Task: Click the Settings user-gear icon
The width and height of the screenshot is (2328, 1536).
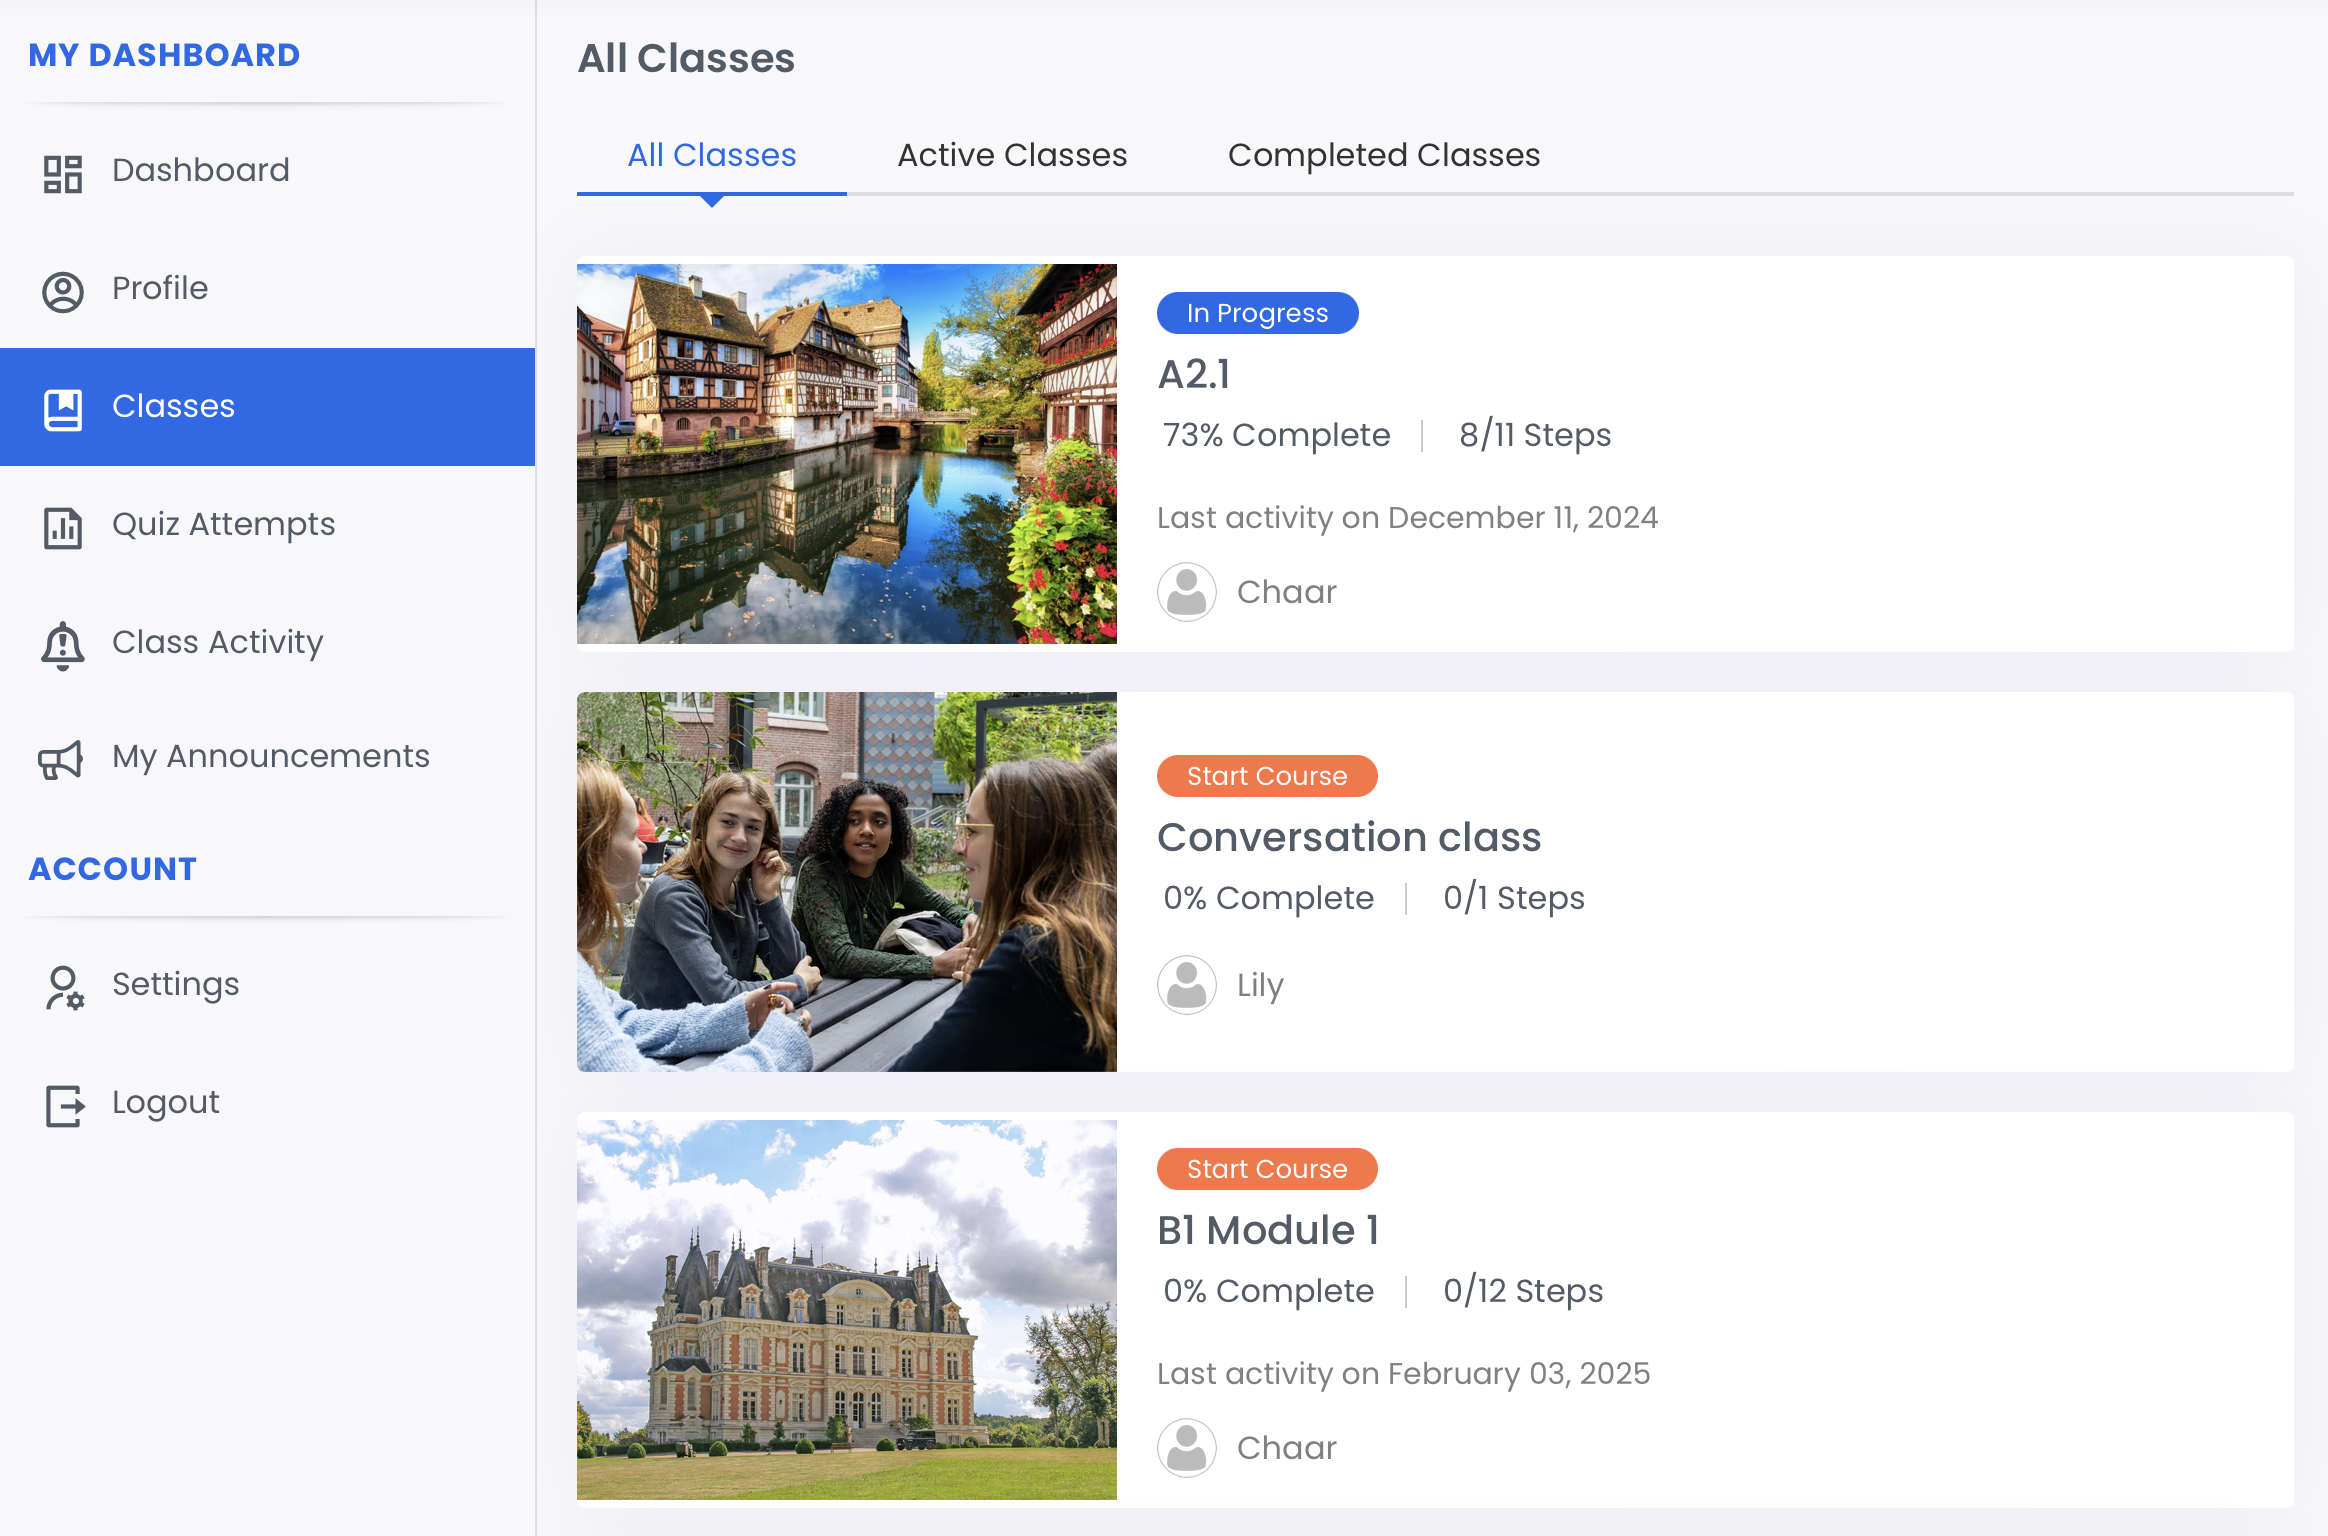Action: 64,987
